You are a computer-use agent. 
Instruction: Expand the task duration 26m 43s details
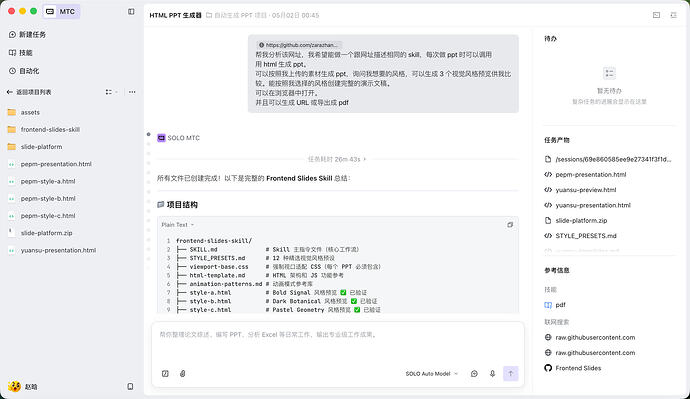[337, 159]
